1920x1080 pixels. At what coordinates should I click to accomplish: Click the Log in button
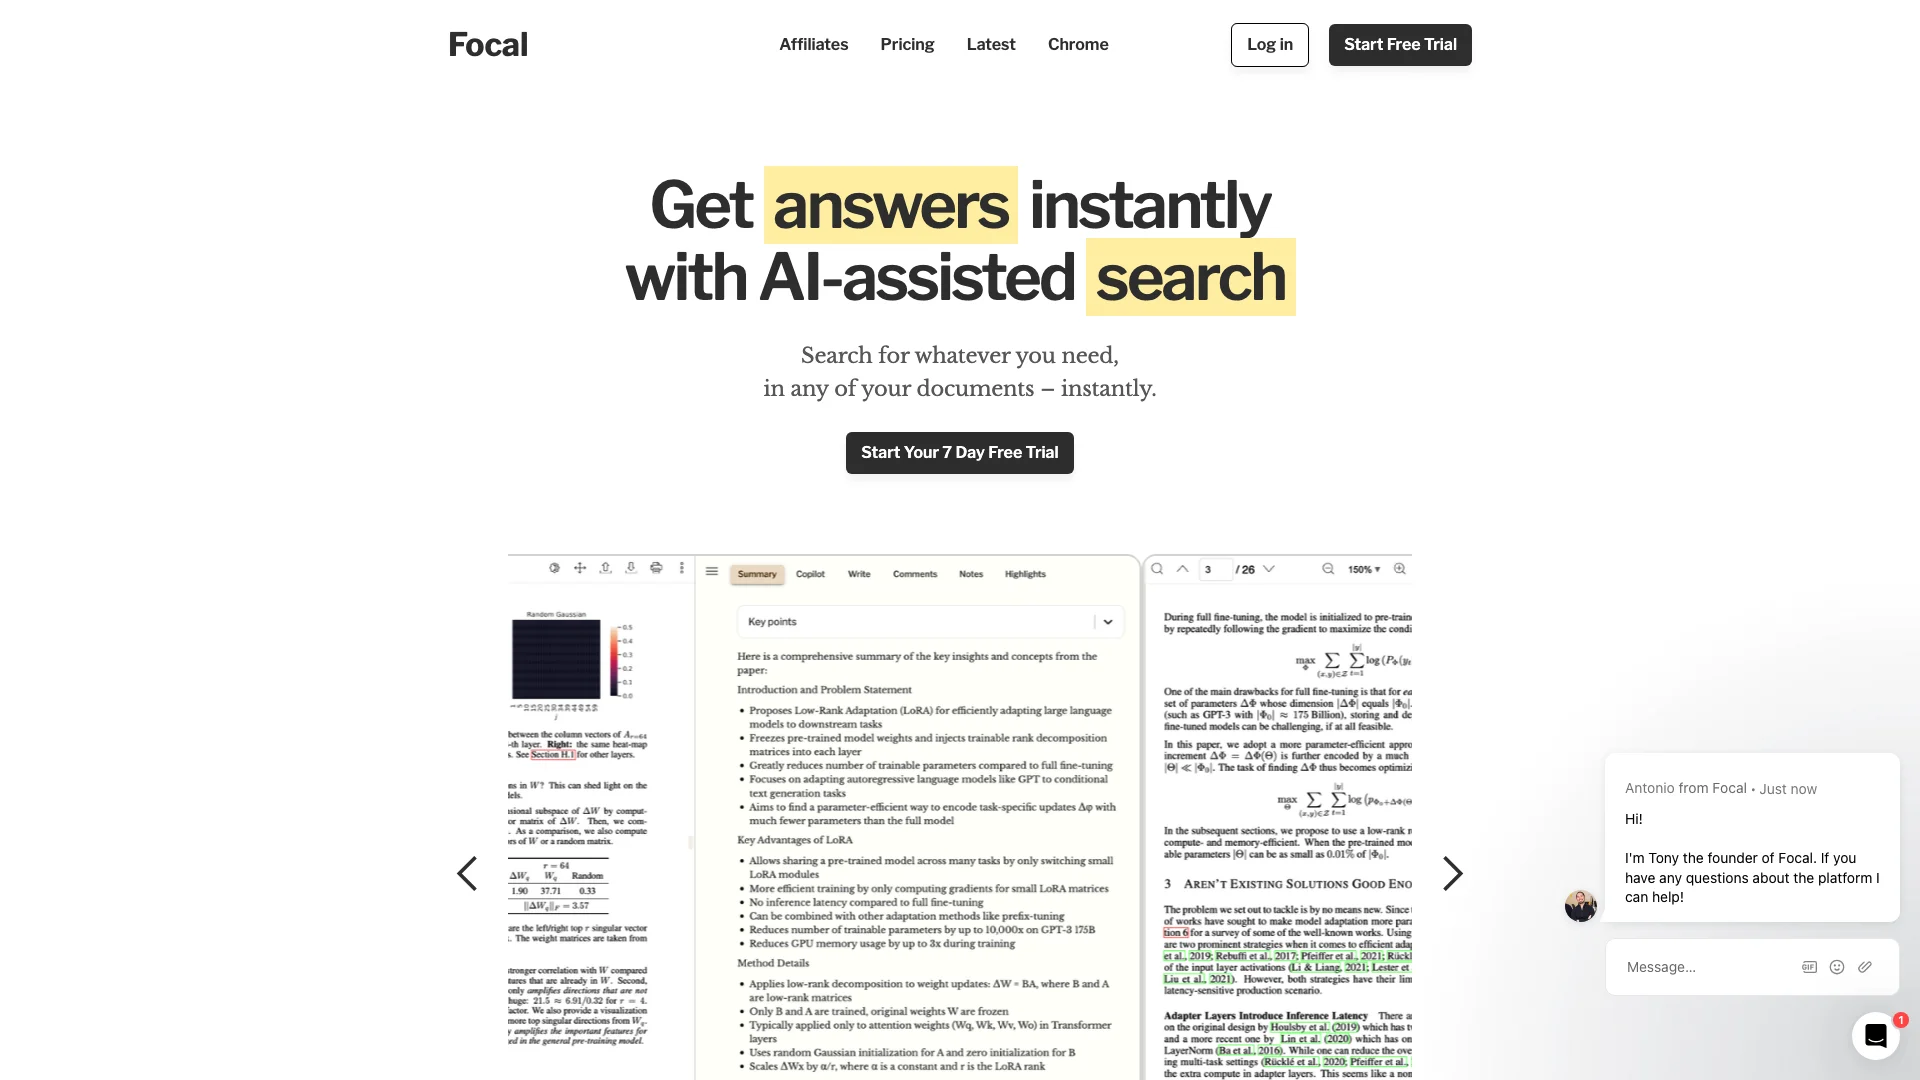(1269, 44)
